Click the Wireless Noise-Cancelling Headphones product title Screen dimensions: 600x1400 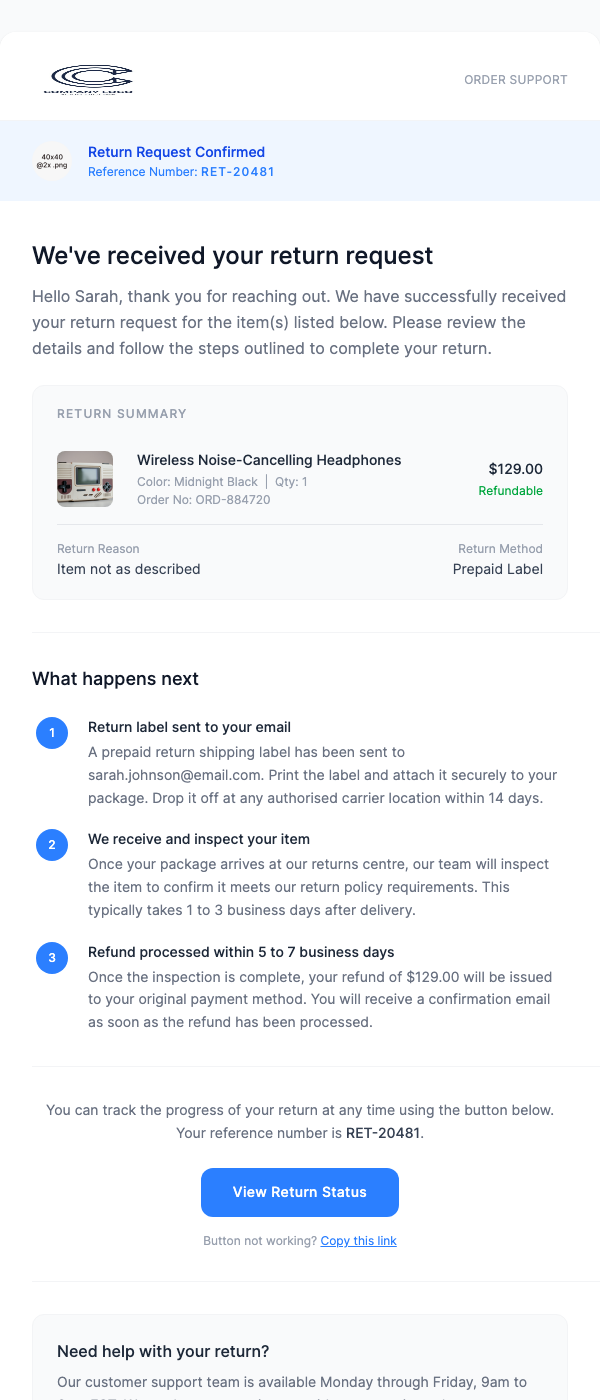269,460
